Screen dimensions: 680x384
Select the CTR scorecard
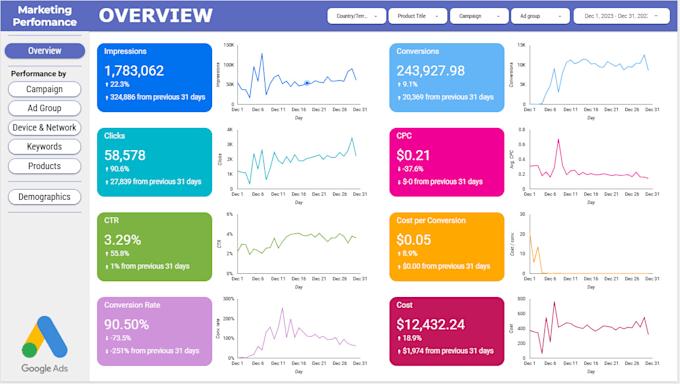tap(154, 247)
